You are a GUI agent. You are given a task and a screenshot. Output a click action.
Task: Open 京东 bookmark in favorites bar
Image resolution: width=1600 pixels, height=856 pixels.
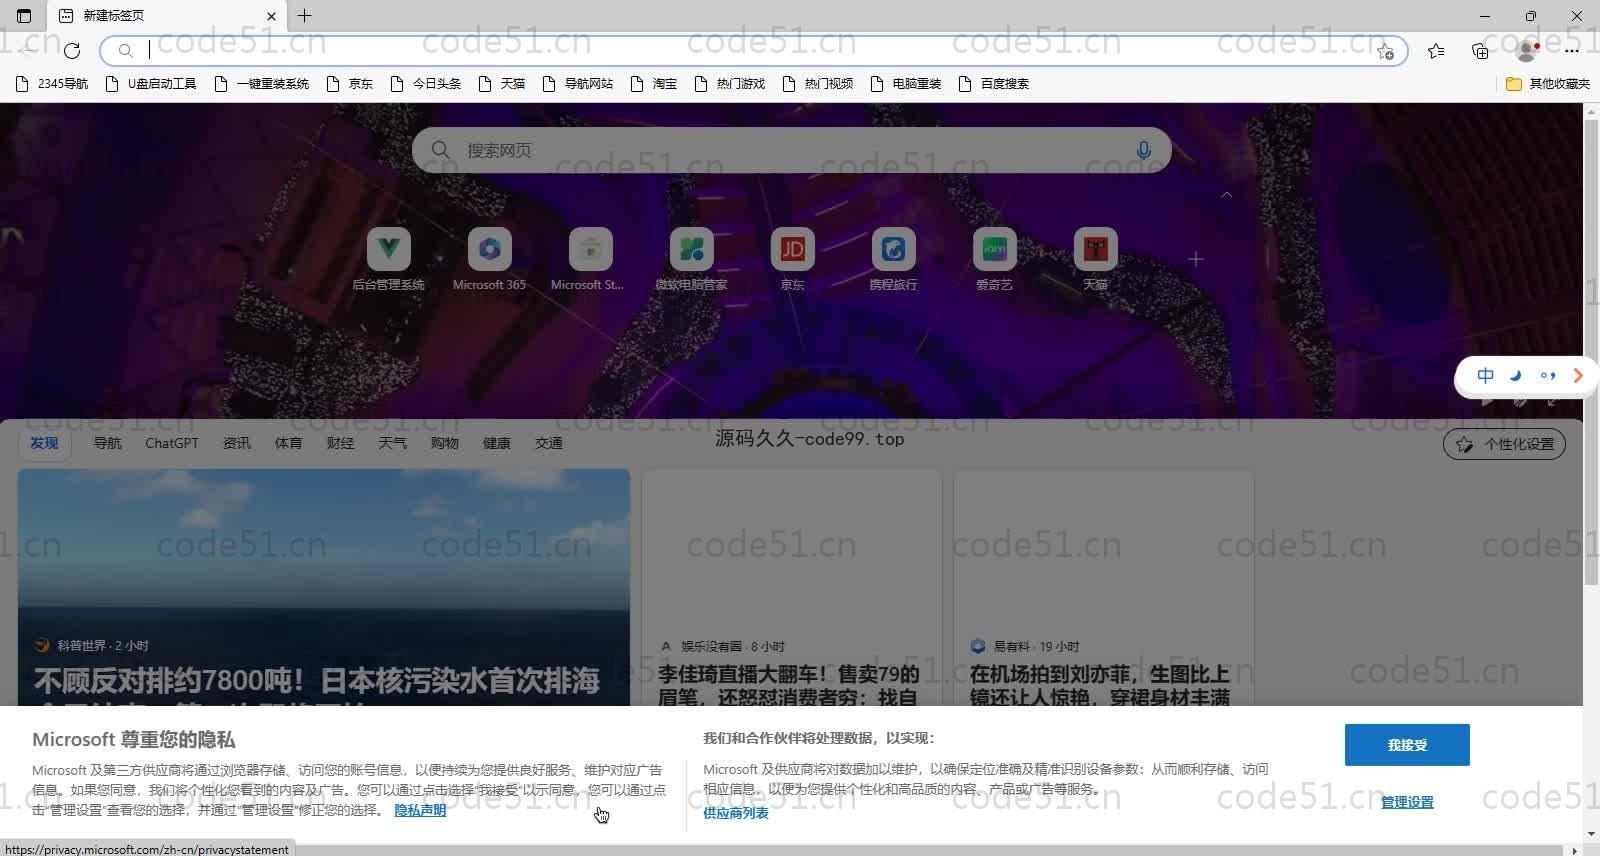tap(350, 84)
